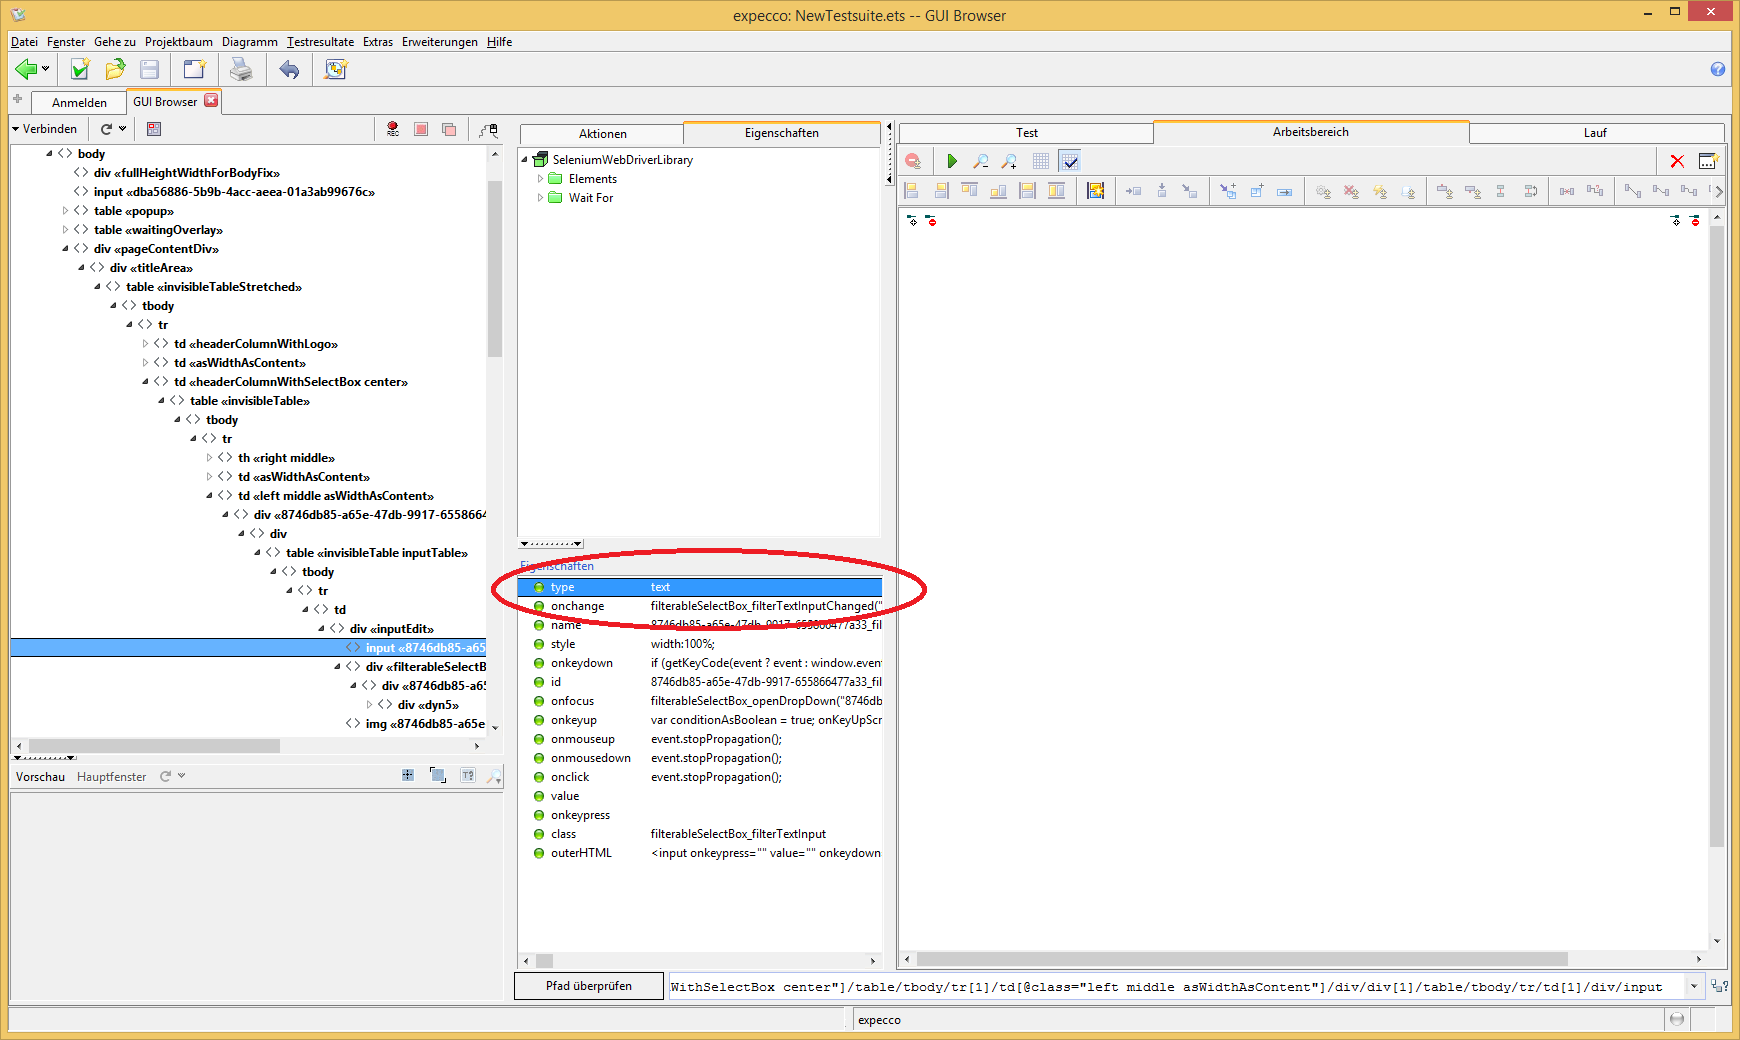Toggle the checkmark grid snap button
Screen dimensions: 1740x1040
(x=1070, y=161)
